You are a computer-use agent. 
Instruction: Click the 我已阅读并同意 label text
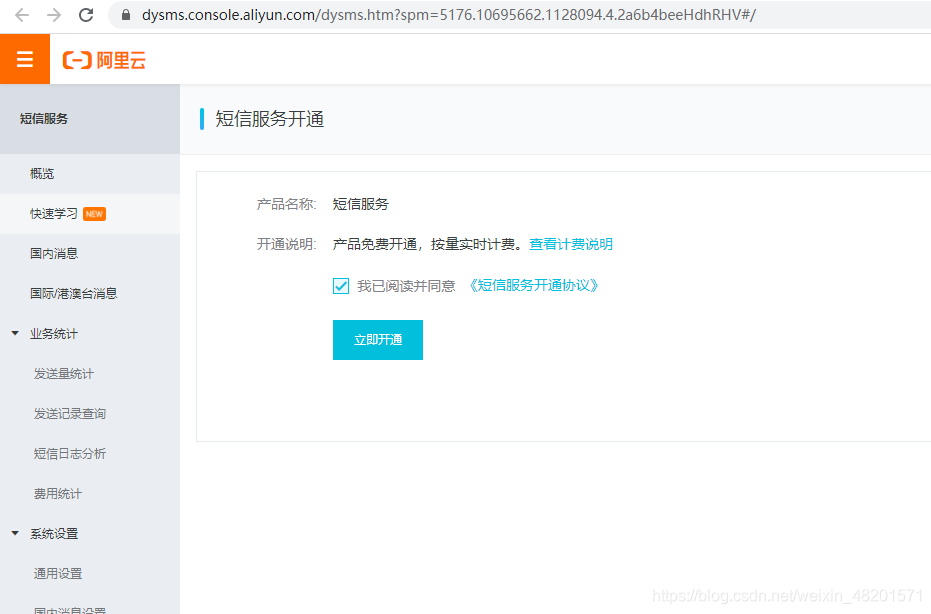point(406,286)
